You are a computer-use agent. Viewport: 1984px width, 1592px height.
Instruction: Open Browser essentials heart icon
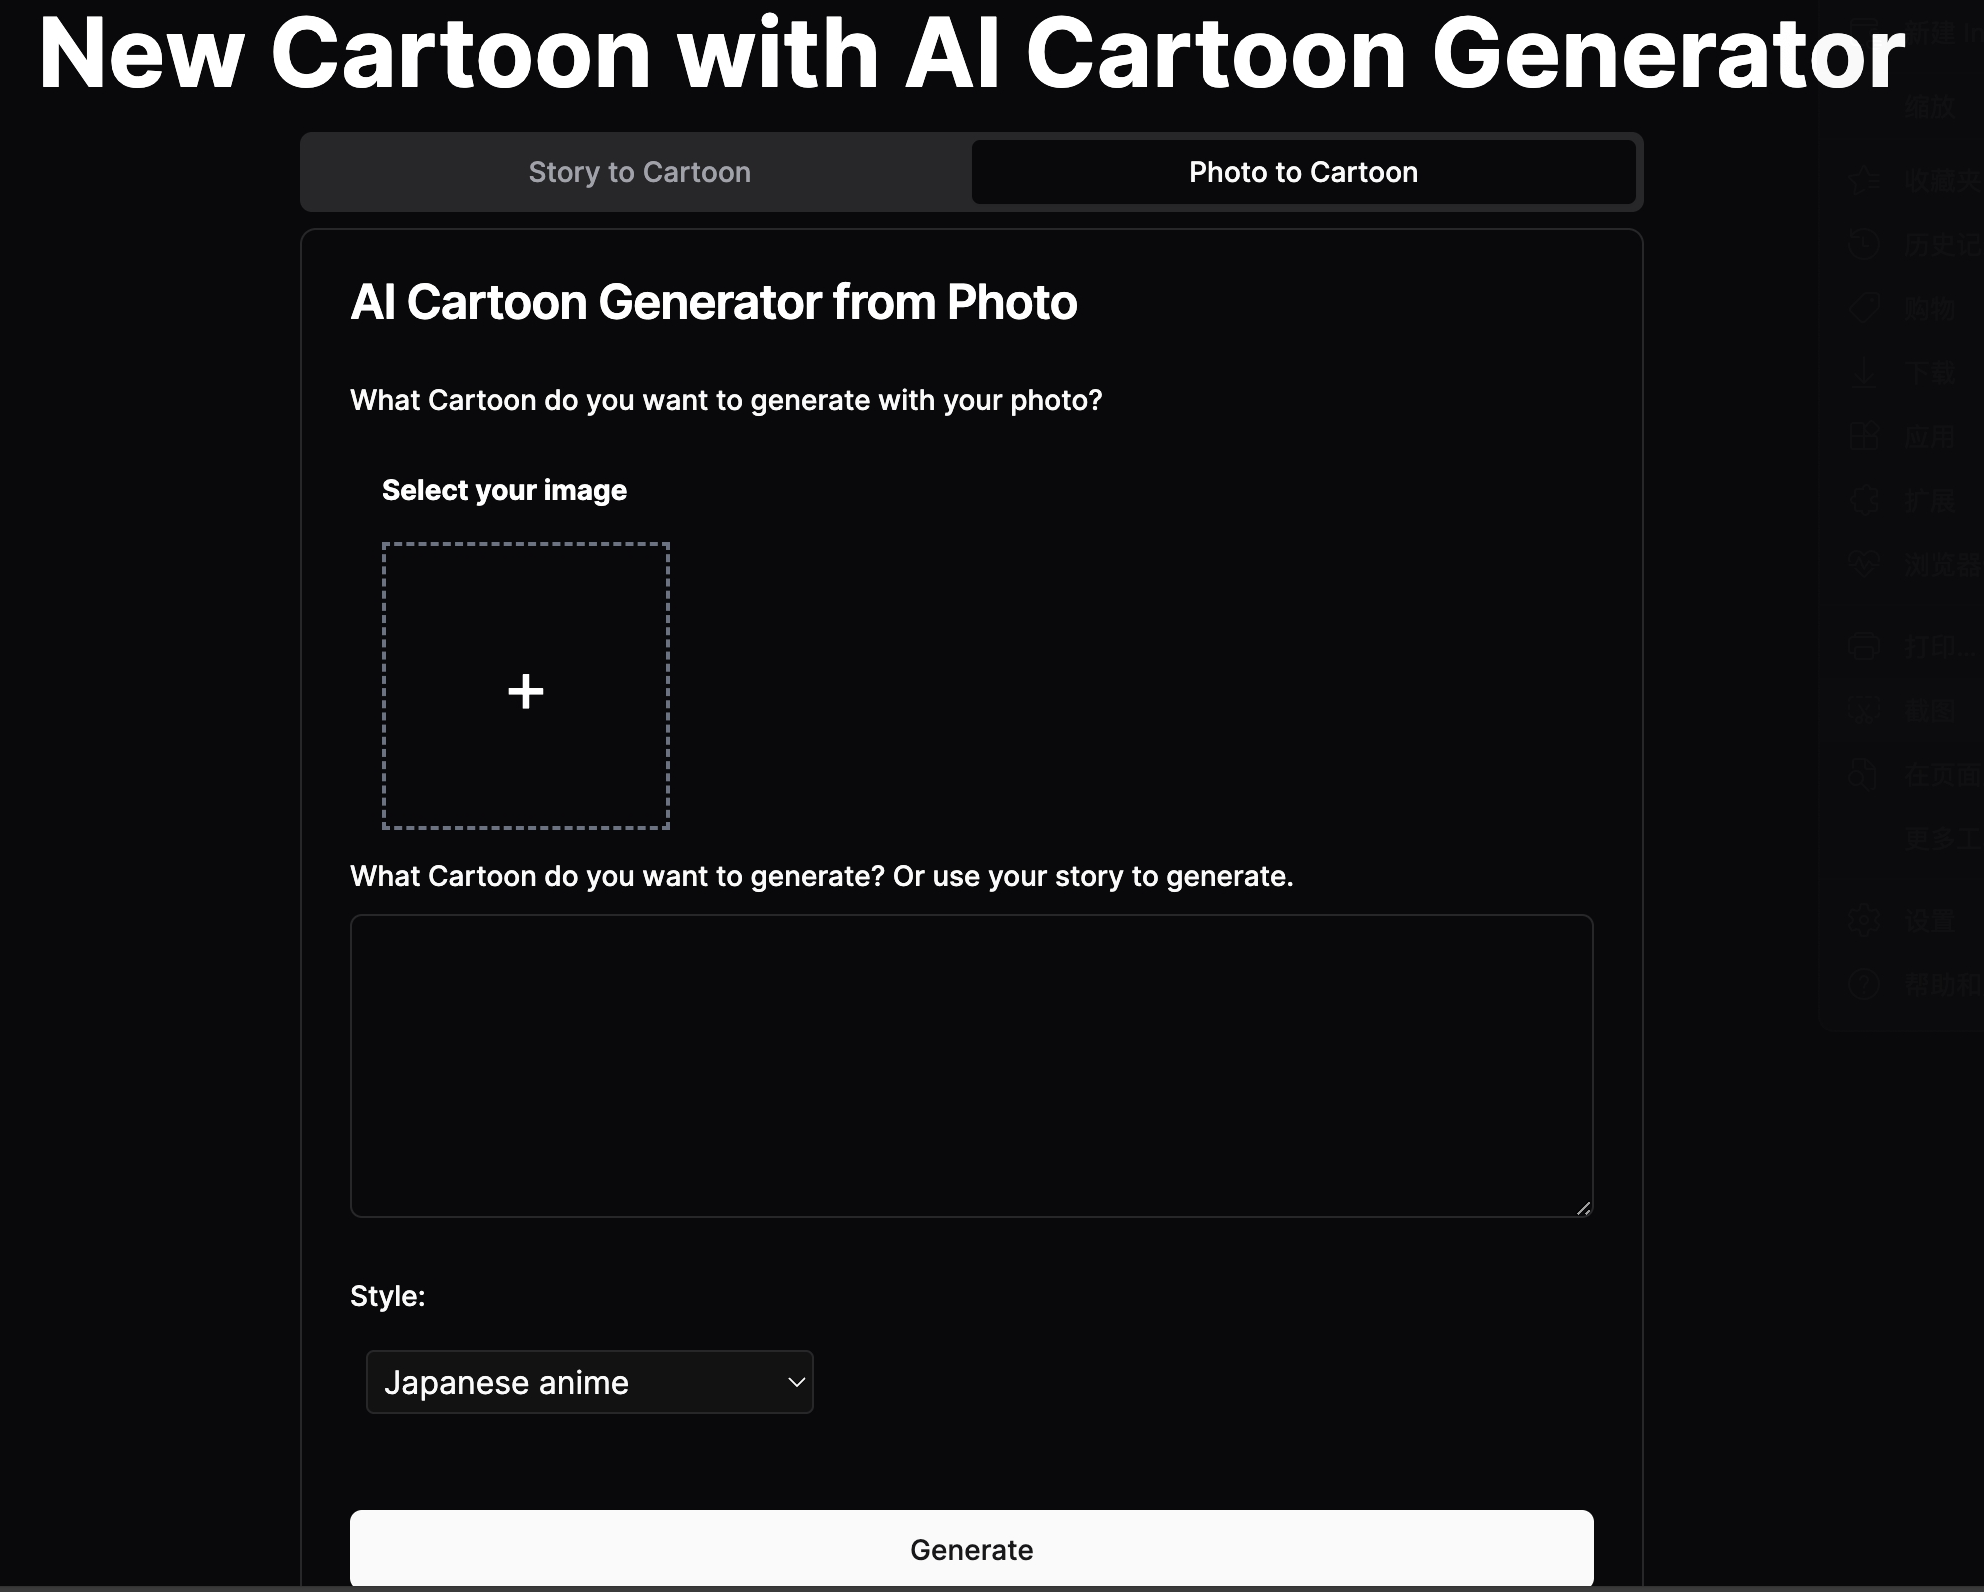[x=1863, y=564]
